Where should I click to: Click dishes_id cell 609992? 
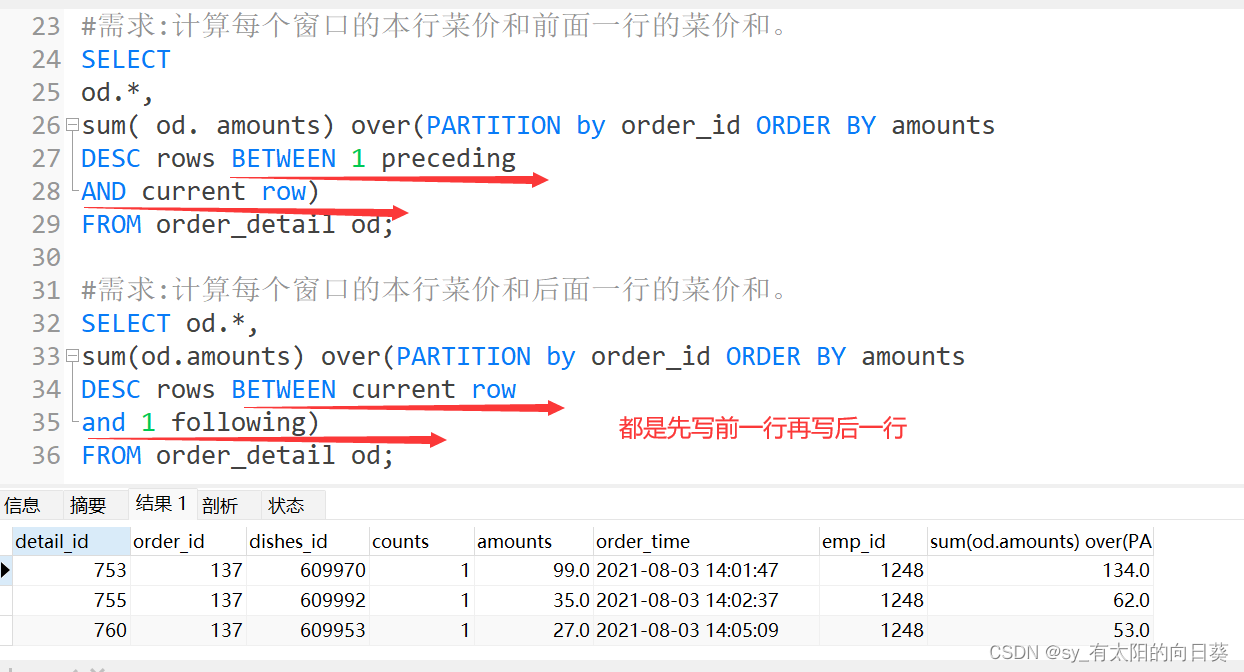(308, 600)
